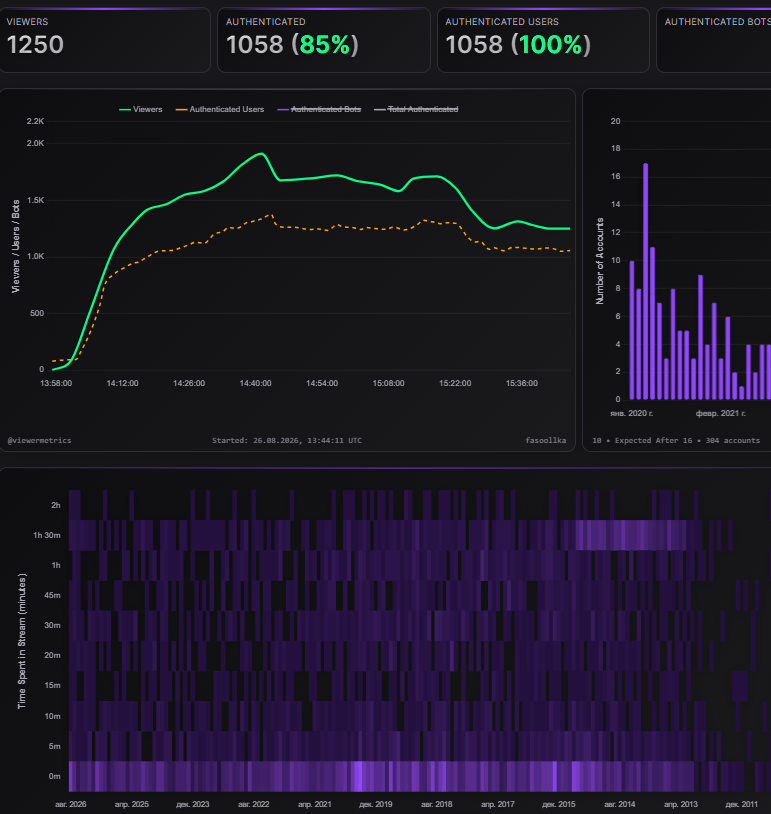Select the Authenticated Users 100% card

coord(544,40)
